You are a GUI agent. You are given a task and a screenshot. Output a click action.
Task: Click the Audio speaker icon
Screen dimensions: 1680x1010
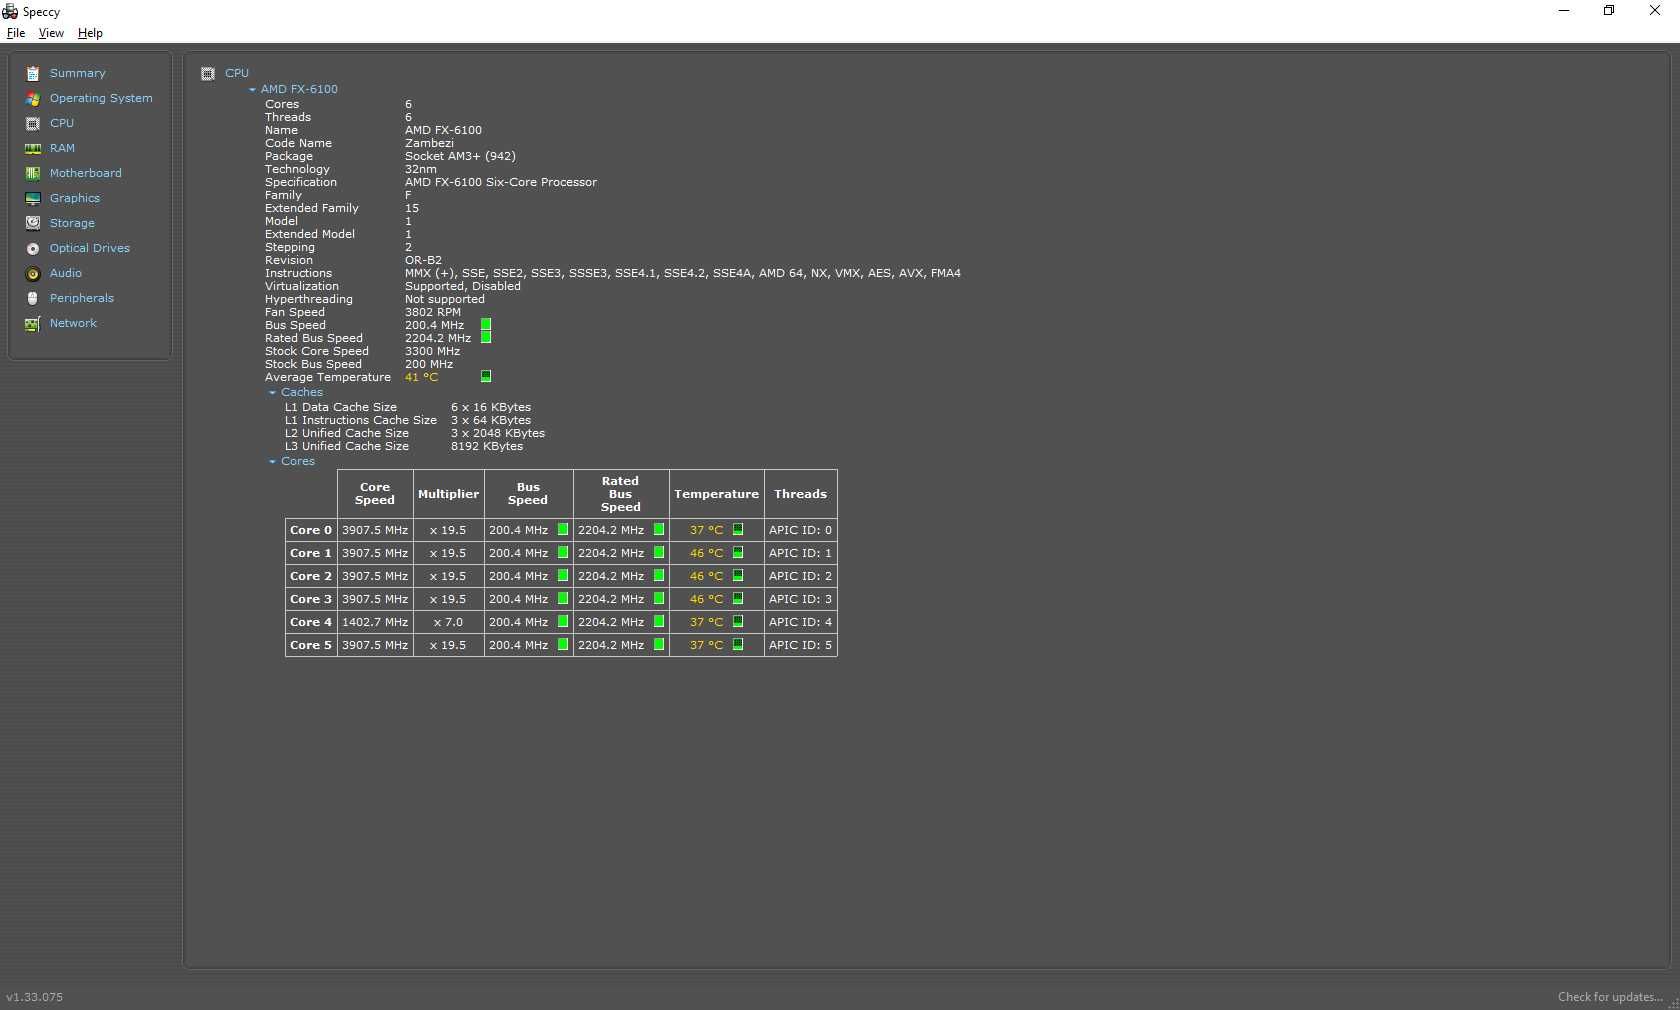coord(33,273)
